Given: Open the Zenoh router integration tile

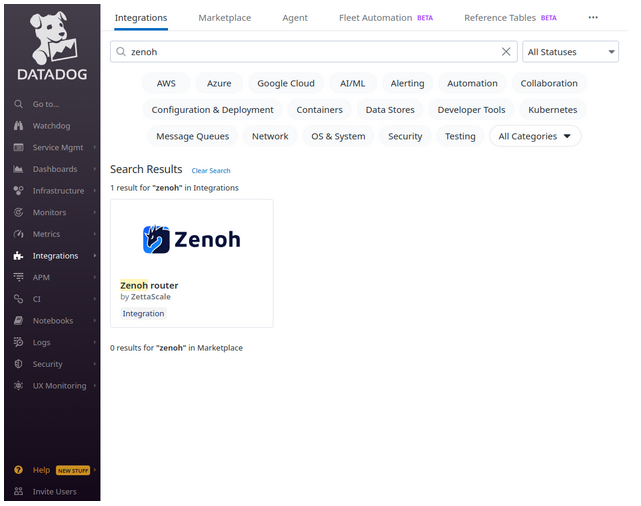Looking at the screenshot, I should 191,263.
